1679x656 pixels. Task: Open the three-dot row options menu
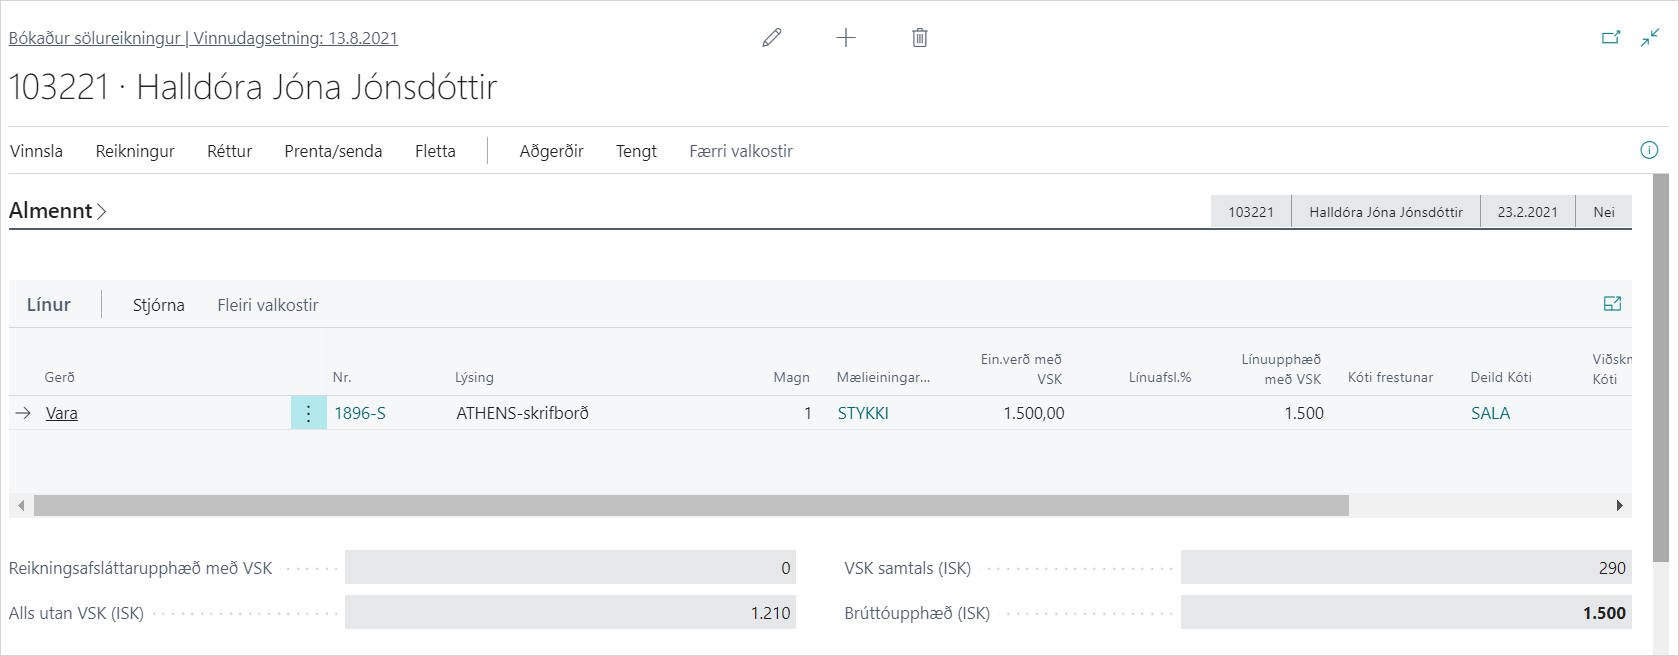308,413
